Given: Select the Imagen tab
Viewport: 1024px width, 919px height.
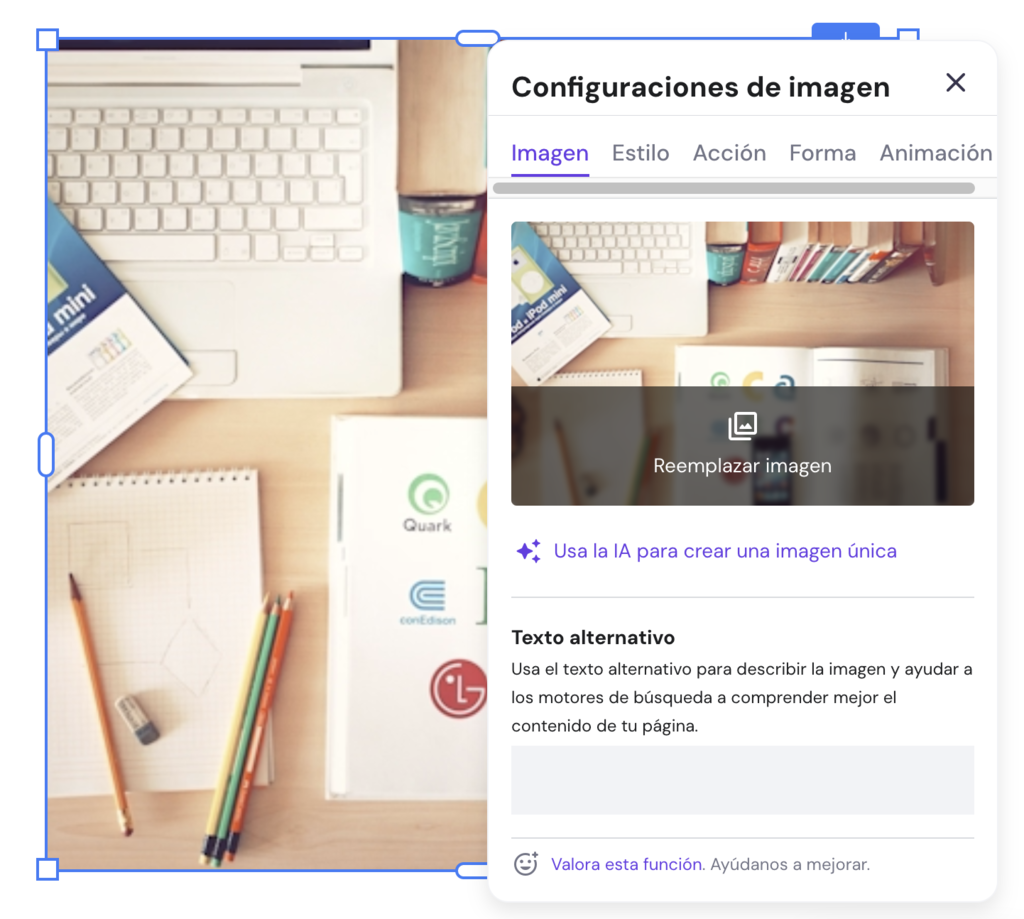Looking at the screenshot, I should (x=549, y=152).
